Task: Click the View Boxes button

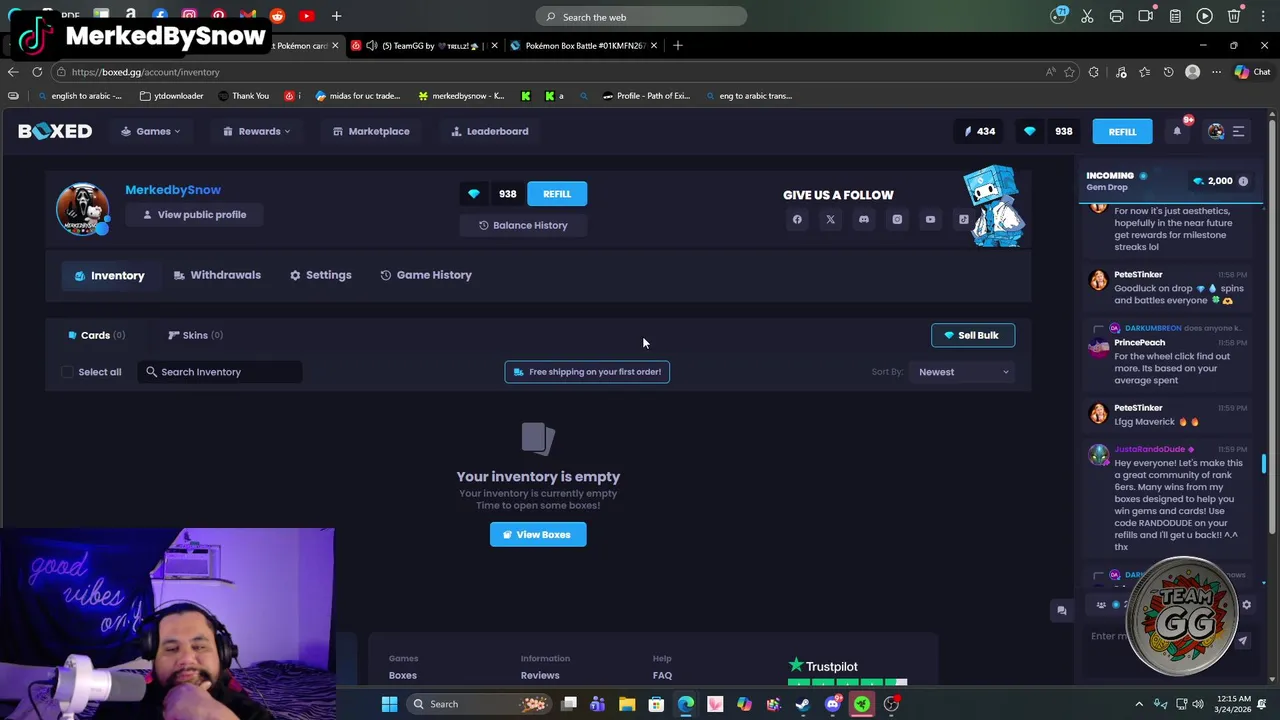Action: (538, 534)
